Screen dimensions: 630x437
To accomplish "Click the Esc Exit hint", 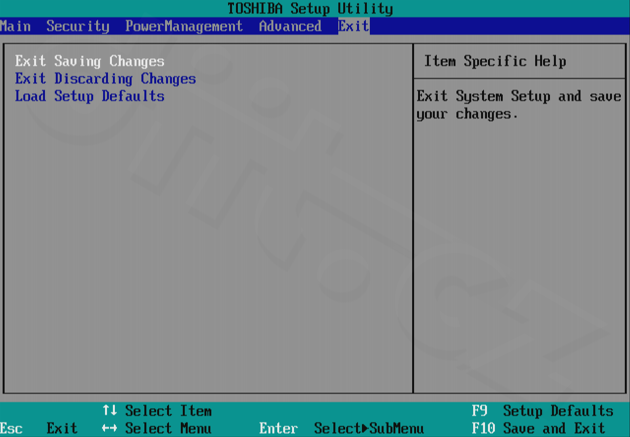I will (39, 428).
